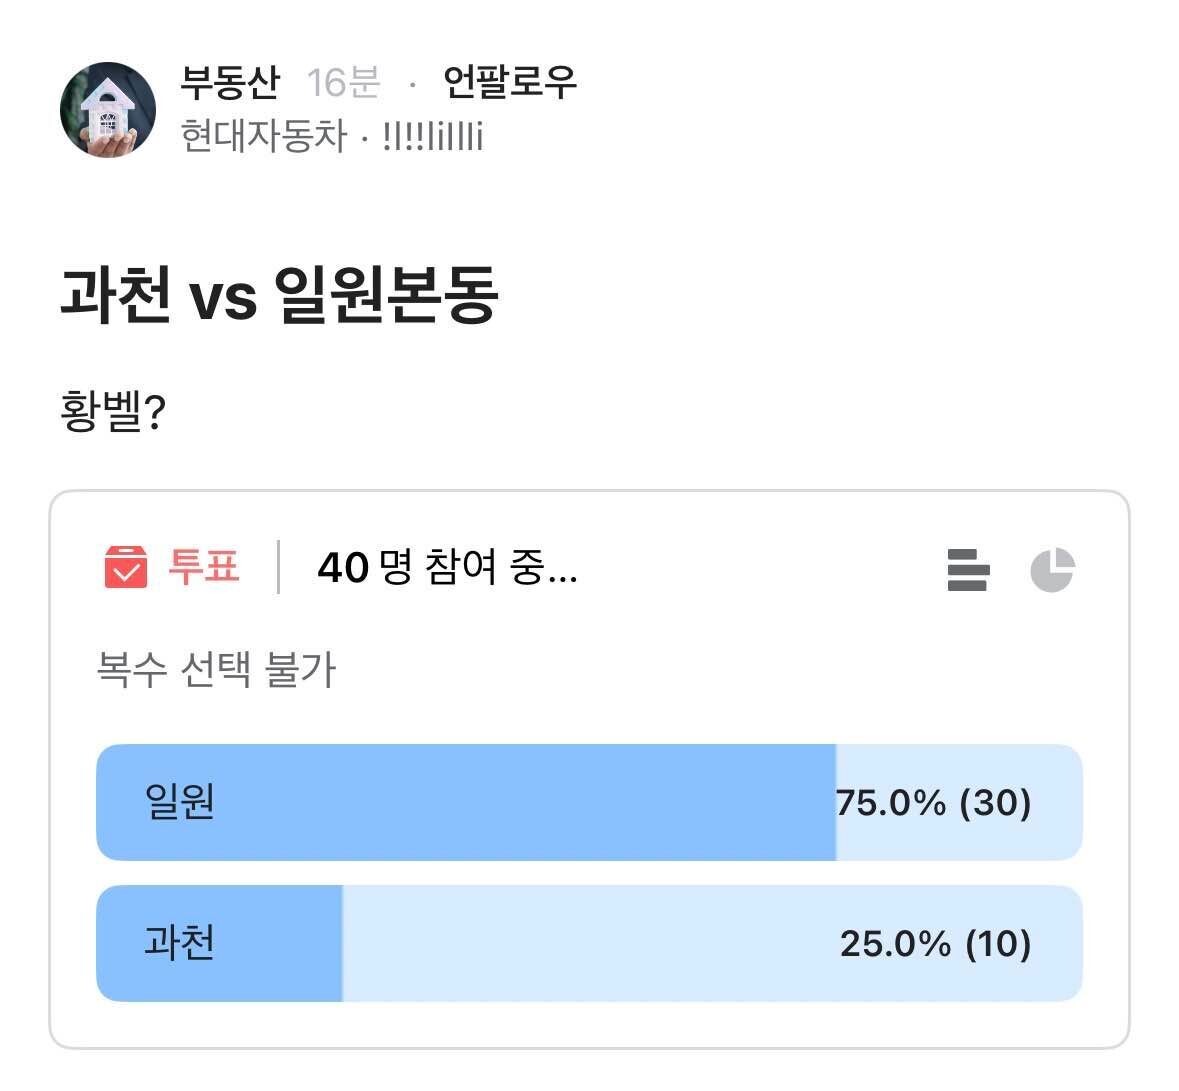Click the 16분 timestamp link
The image size is (1179, 1091).
coord(345,85)
